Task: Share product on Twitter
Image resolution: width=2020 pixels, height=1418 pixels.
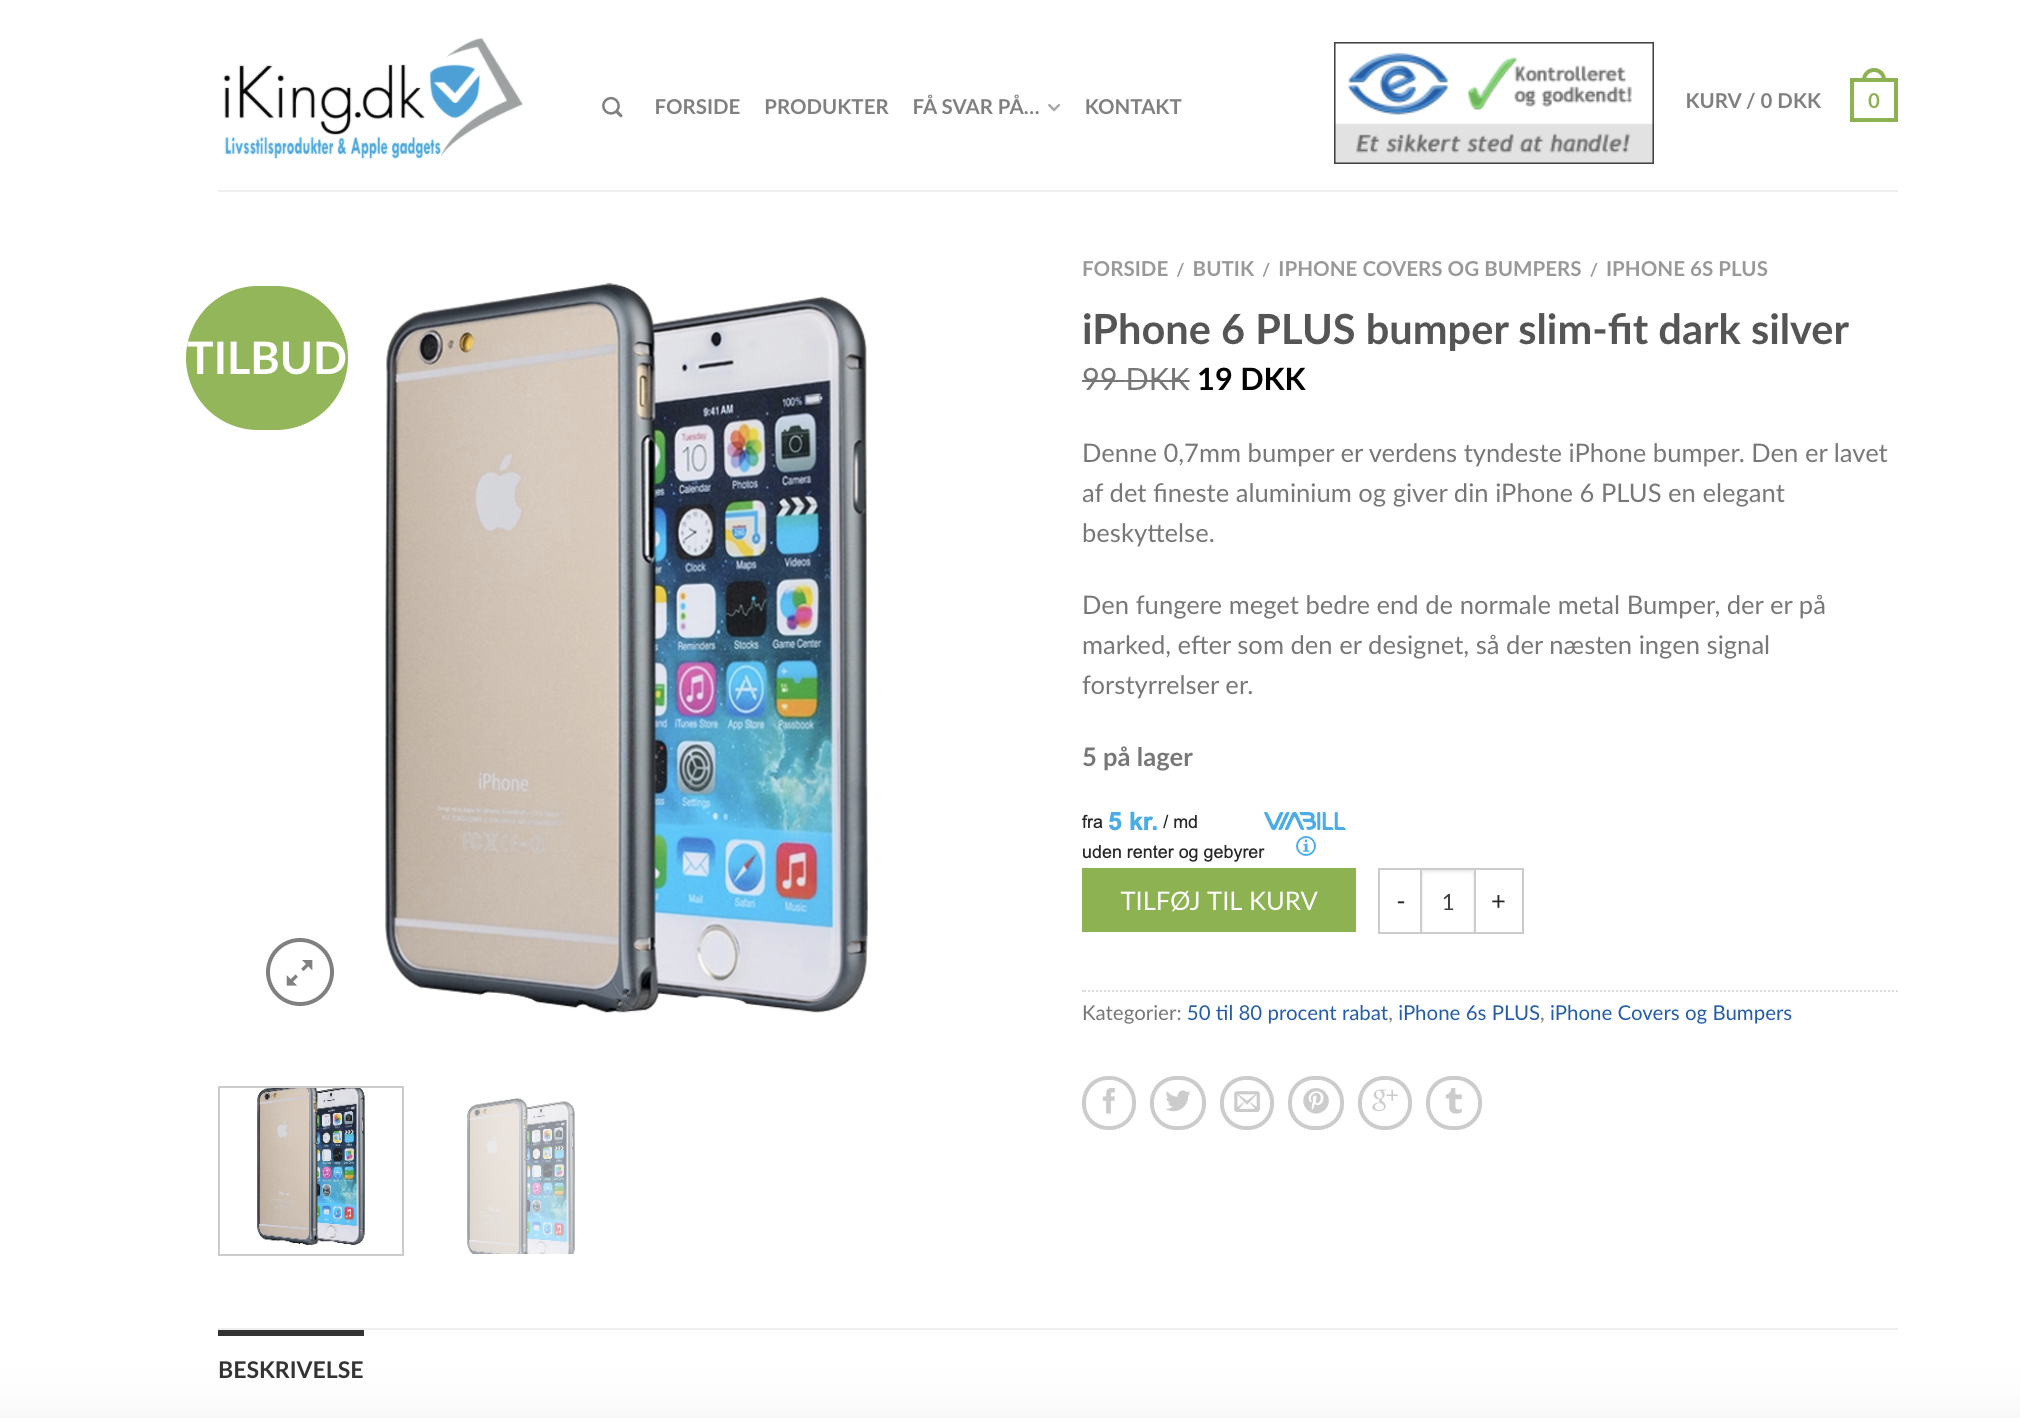Action: [1178, 1102]
